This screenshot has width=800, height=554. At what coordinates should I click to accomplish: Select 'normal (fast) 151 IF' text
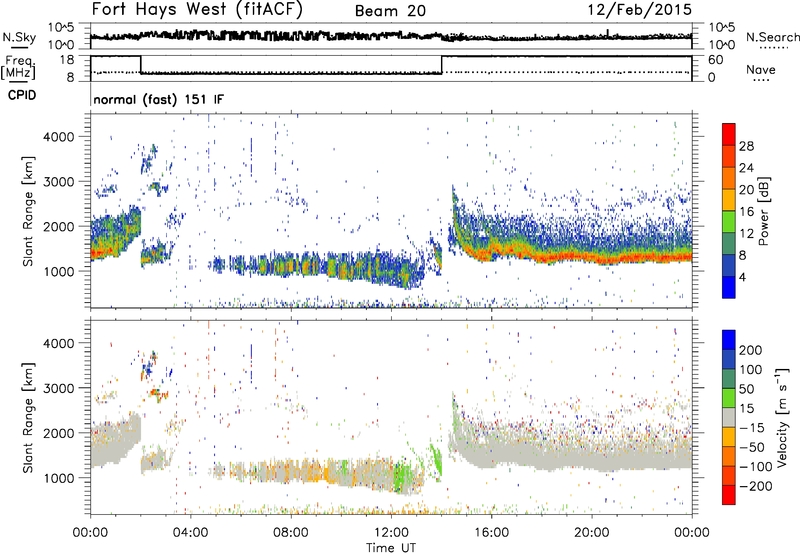(158, 99)
